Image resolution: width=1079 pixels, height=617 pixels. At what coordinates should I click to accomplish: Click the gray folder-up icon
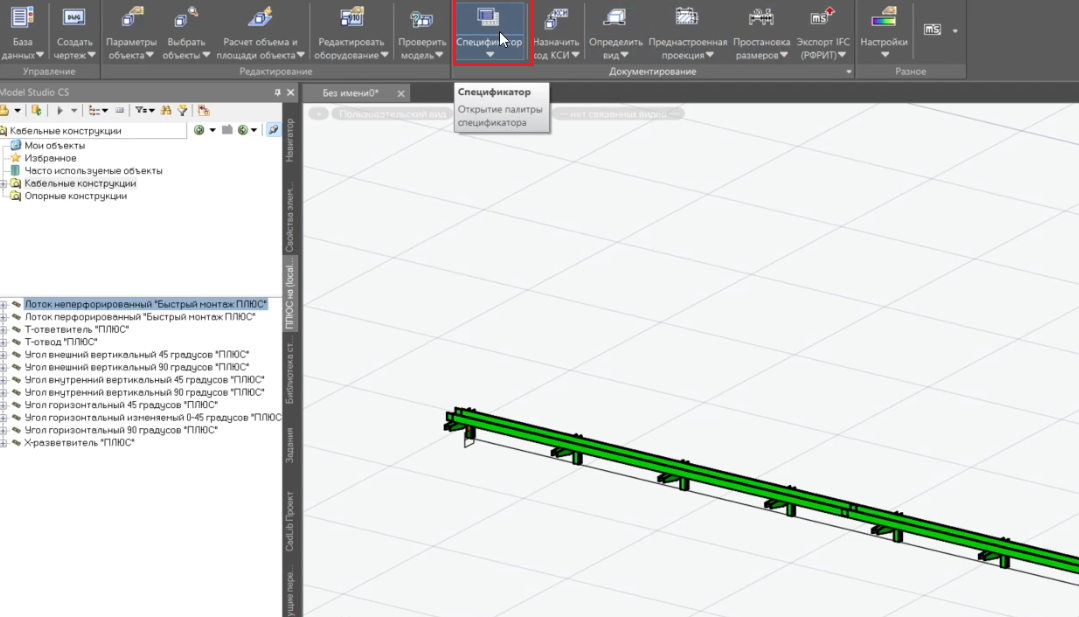pos(227,130)
